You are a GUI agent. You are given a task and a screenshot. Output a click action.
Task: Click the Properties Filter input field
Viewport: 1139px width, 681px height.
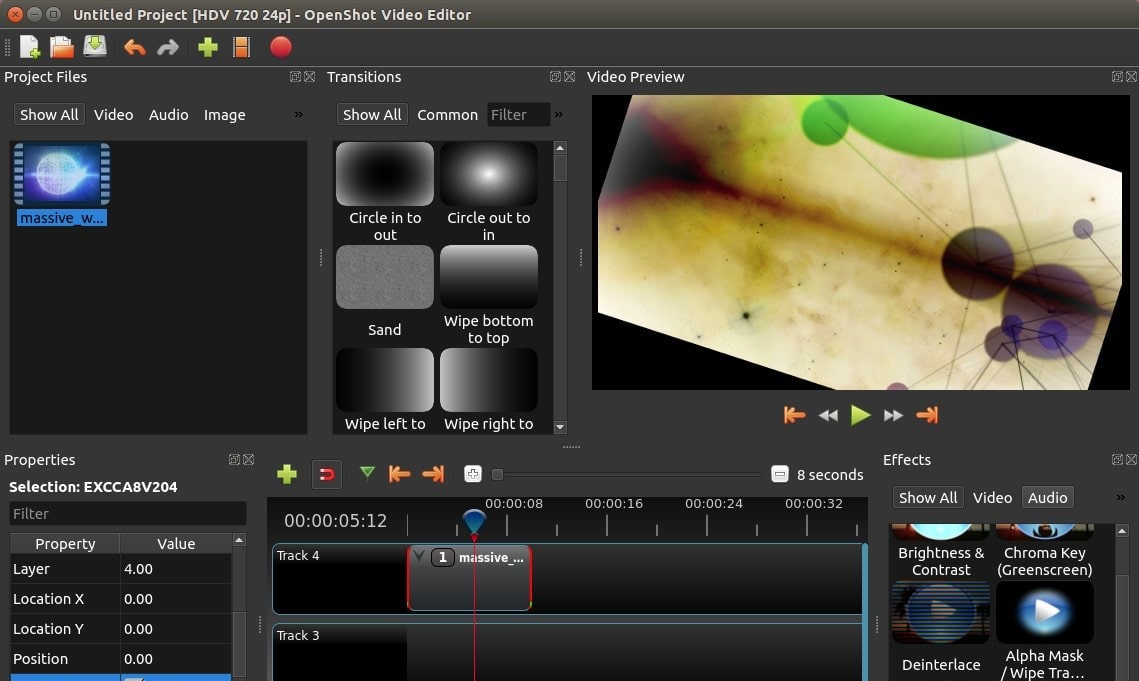[128, 514]
